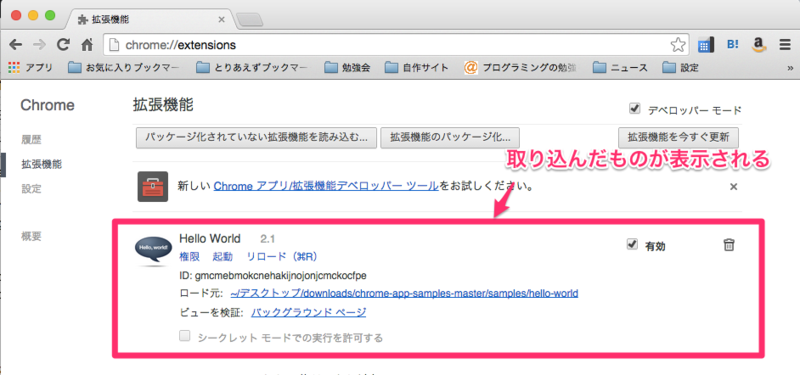Open the アプリ apps shortcut
Image resolution: width=800 pixels, height=375 pixels.
[31, 67]
